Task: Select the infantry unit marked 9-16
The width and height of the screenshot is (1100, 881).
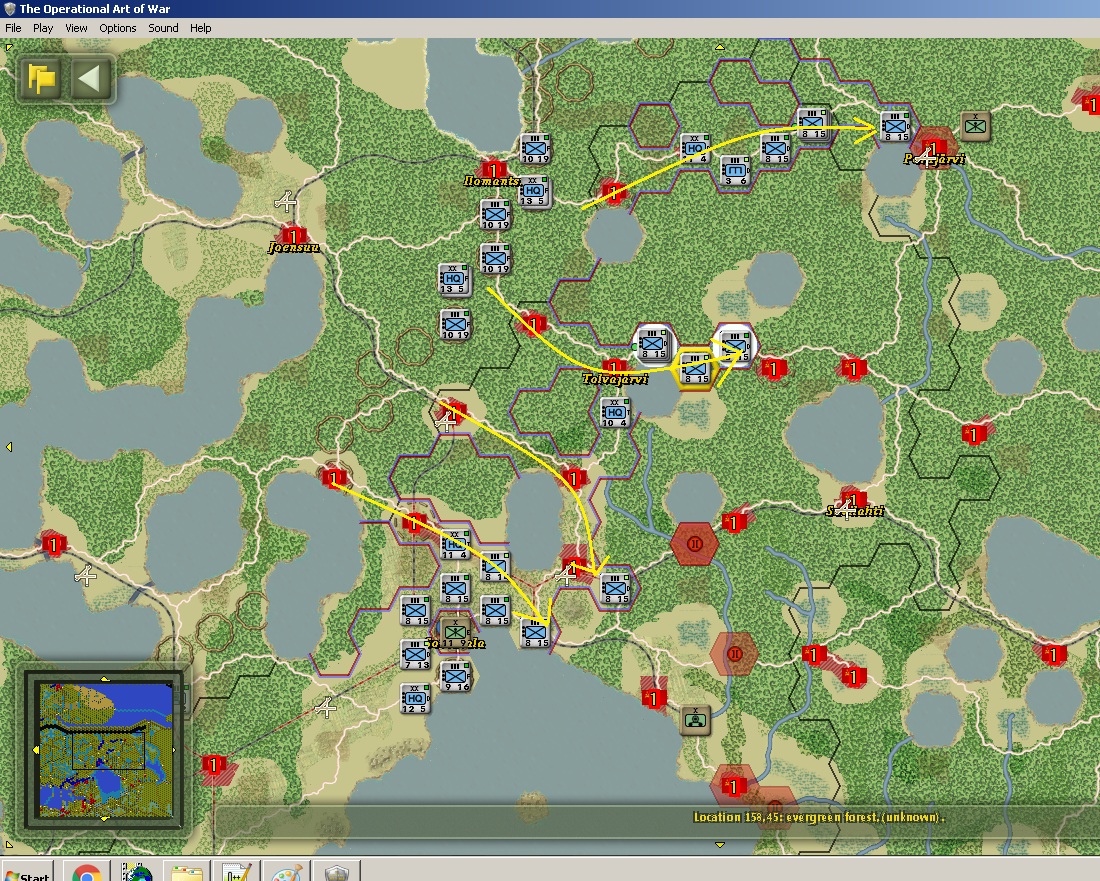Action: click(x=455, y=676)
